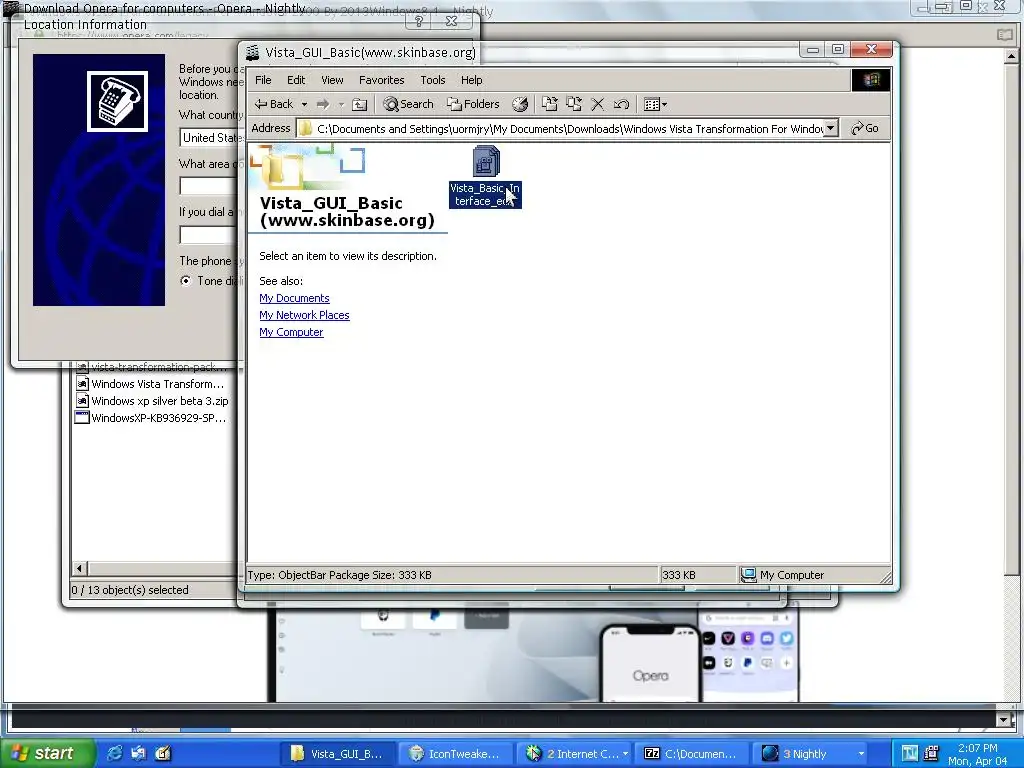The image size is (1024, 768).
Task: Click the Go button next to address bar
Action: 865,128
